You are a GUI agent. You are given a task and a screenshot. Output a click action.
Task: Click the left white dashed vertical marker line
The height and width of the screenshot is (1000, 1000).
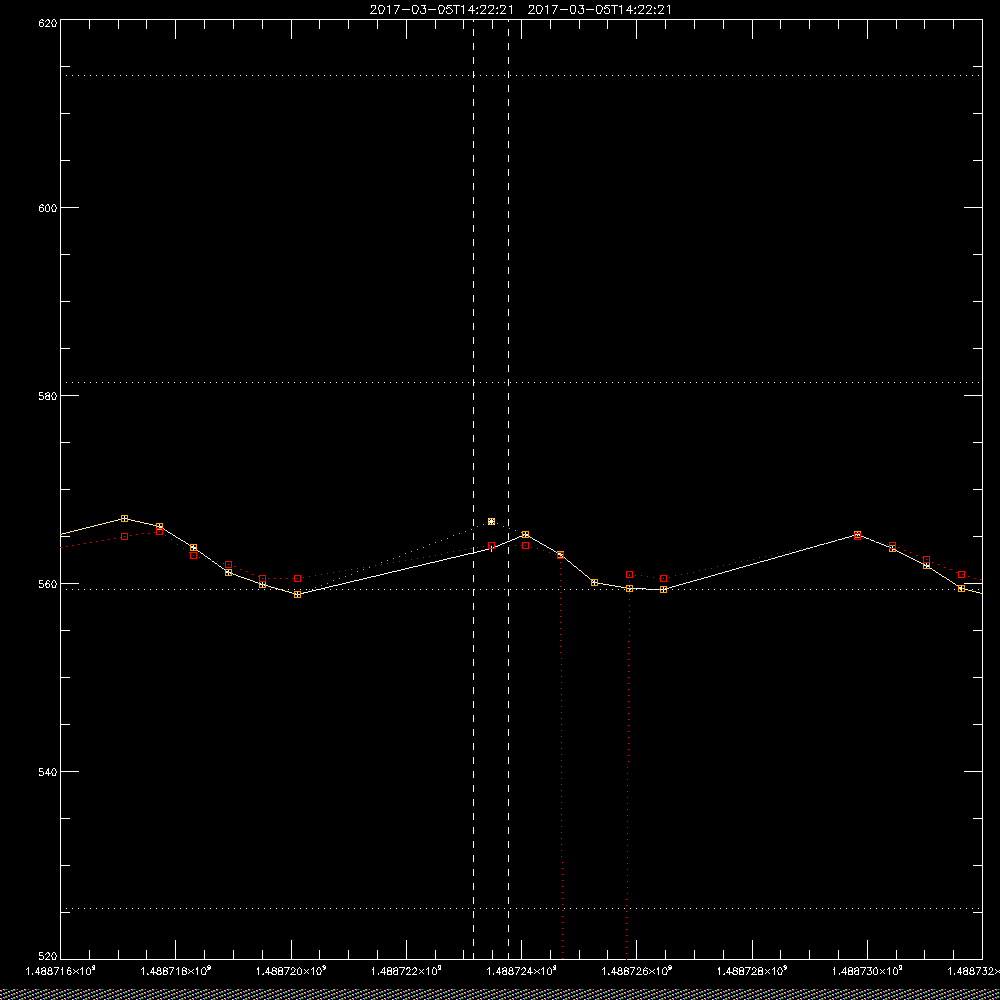tap(473, 489)
